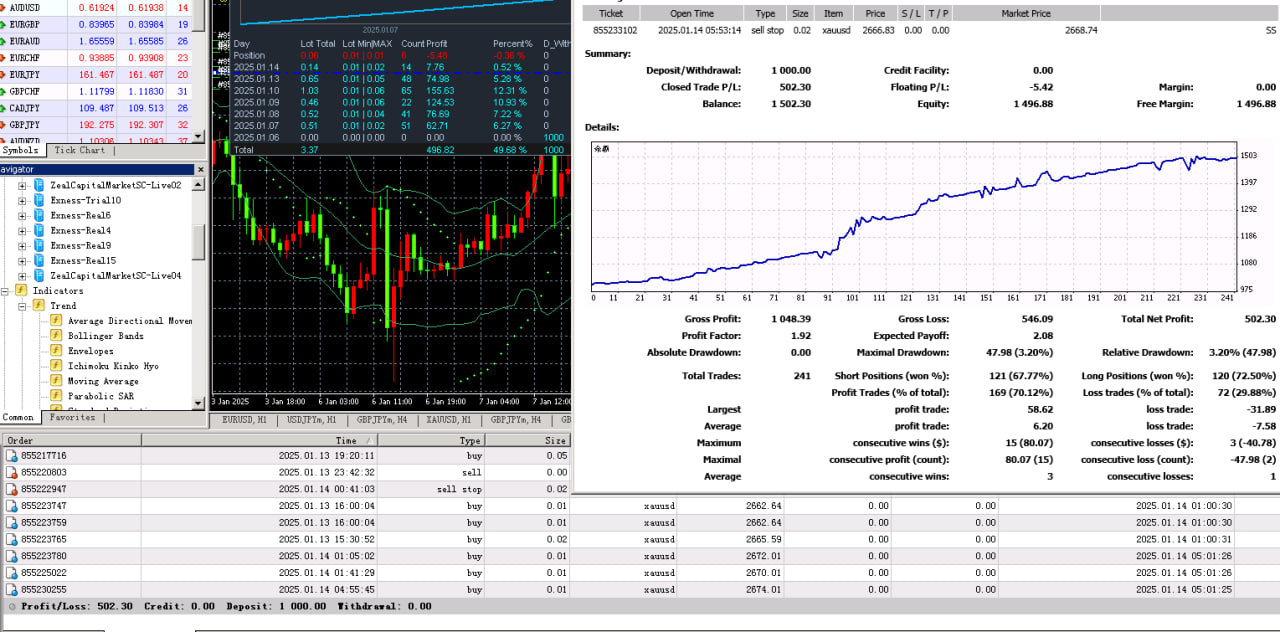Viewport: 1280px width, 632px height.
Task: Close the Navigator panel
Action: point(200,169)
